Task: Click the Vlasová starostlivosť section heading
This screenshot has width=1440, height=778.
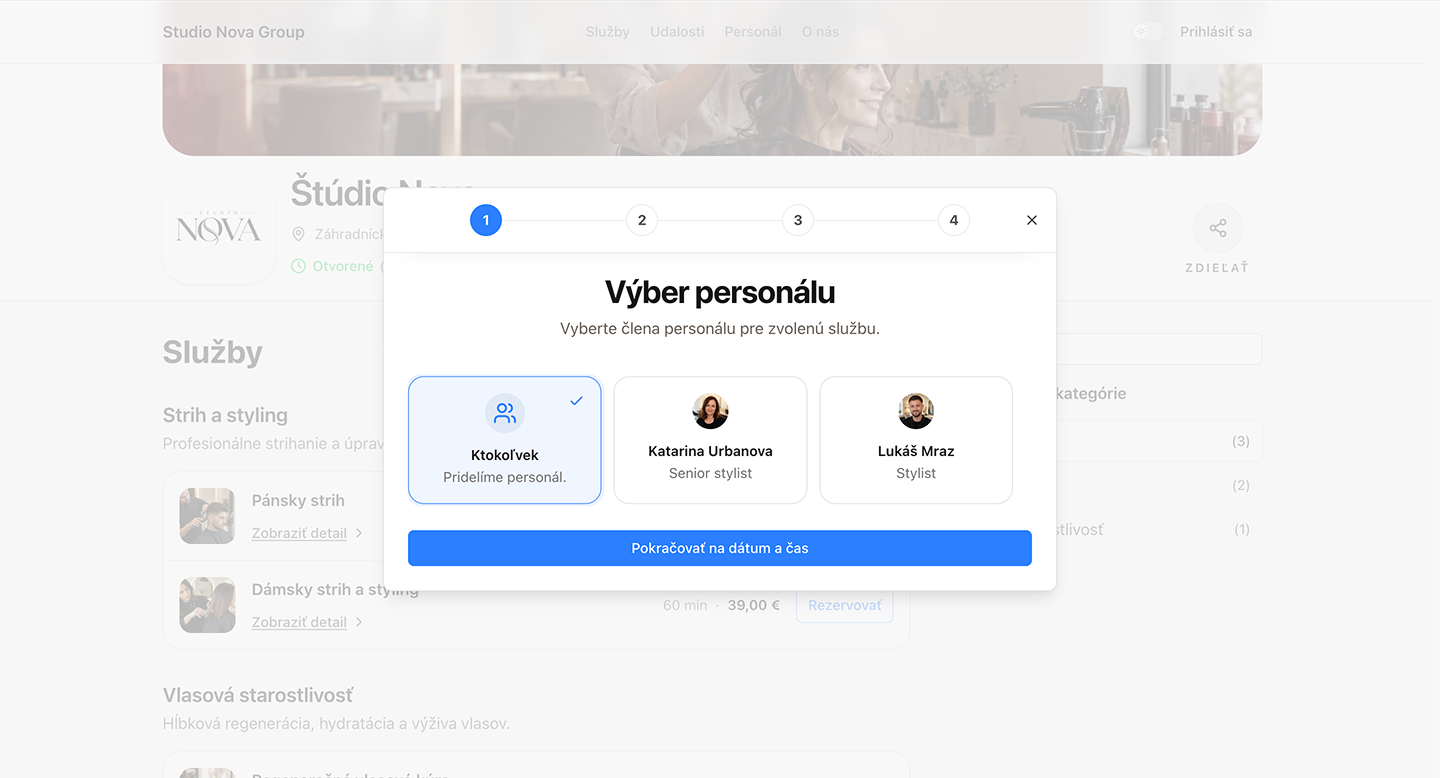Action: click(x=258, y=695)
